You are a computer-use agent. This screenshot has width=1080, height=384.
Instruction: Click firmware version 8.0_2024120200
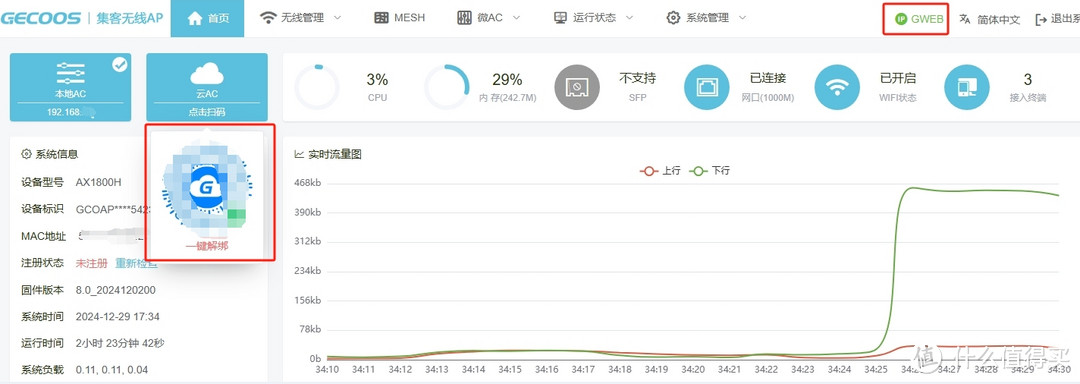pos(116,290)
